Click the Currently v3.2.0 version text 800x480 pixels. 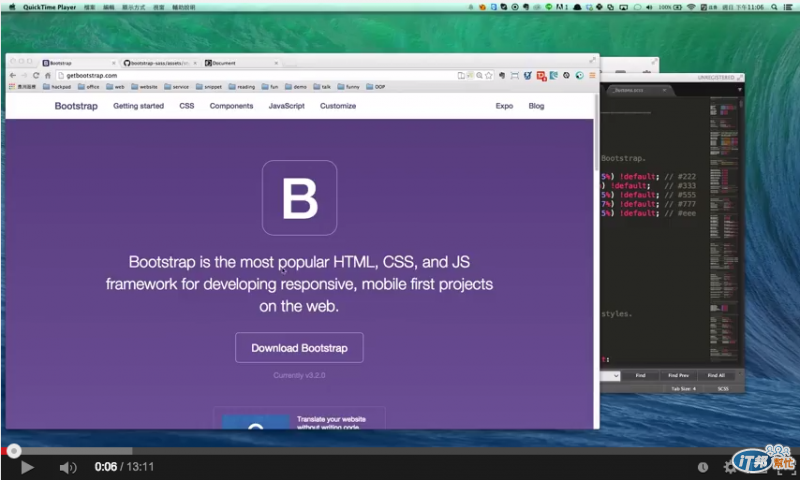(299, 375)
